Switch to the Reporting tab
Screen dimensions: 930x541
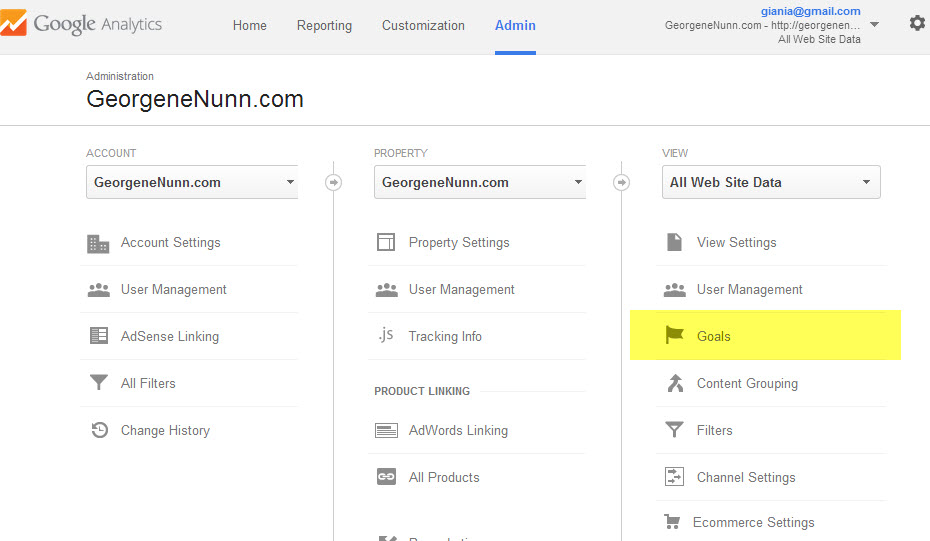(324, 26)
